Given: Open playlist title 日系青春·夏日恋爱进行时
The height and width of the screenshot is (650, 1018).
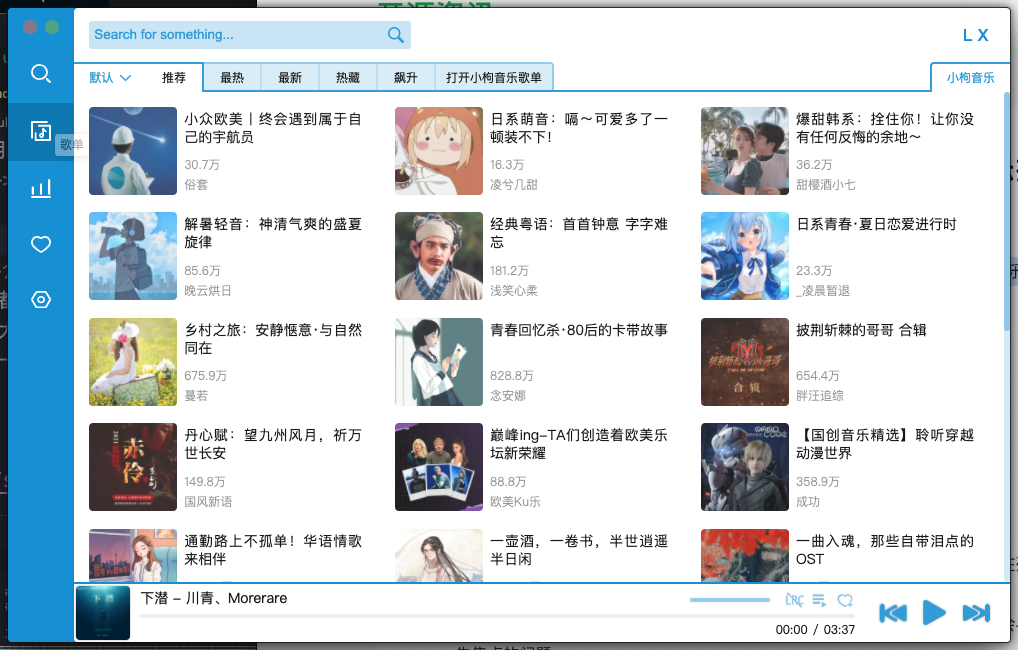Looking at the screenshot, I should 876,224.
